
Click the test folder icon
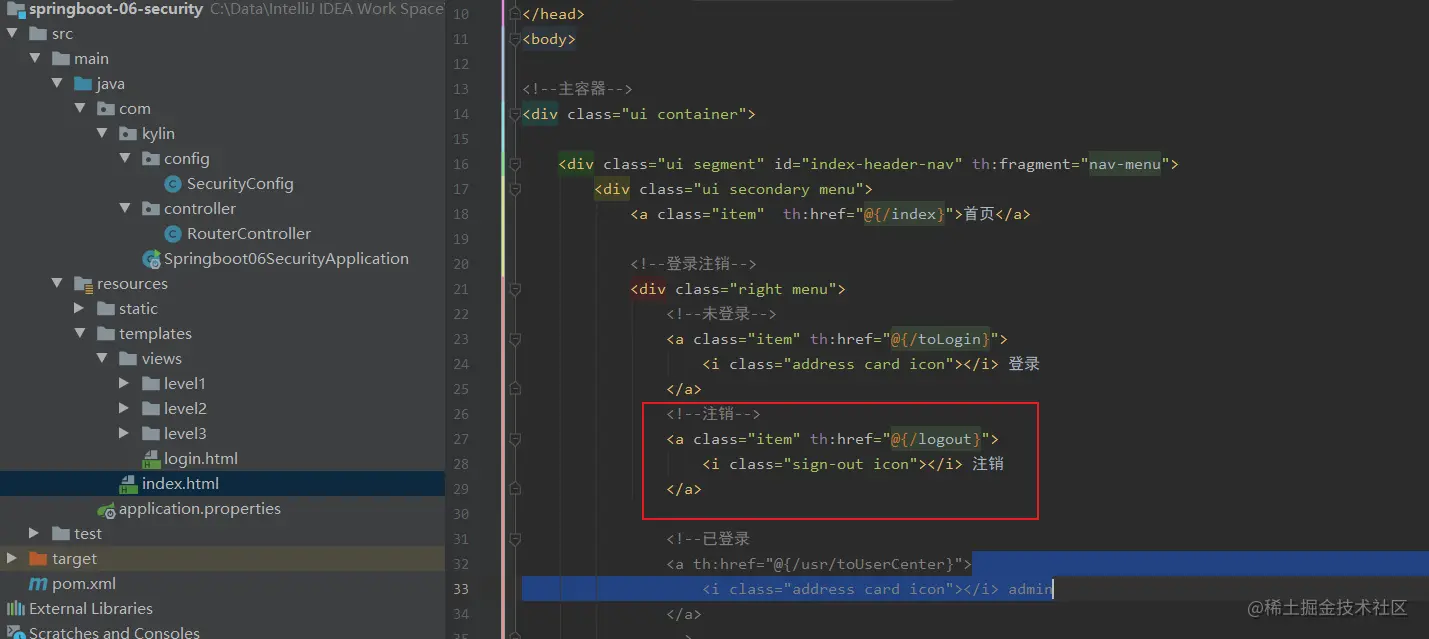point(61,534)
